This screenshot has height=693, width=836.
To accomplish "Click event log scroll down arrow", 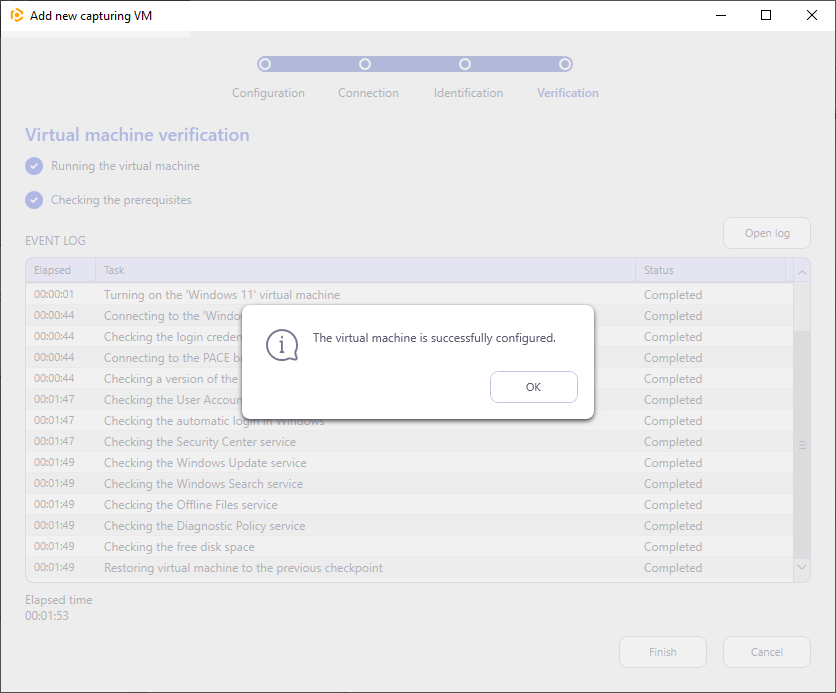I will 802,567.
